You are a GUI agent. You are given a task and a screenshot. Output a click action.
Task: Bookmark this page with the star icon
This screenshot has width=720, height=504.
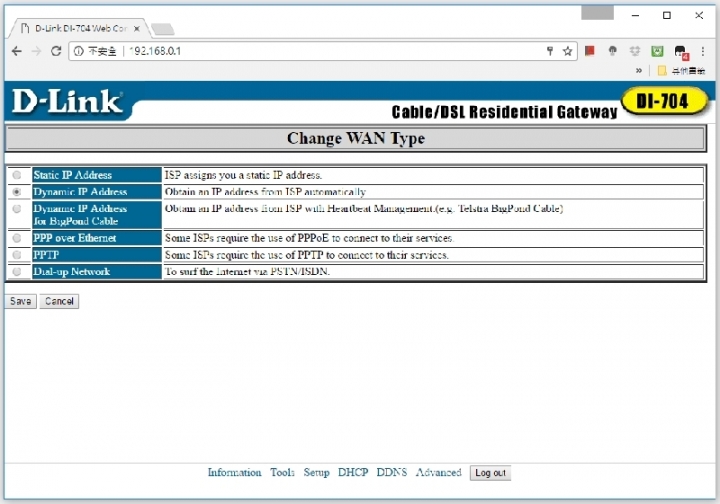(568, 51)
